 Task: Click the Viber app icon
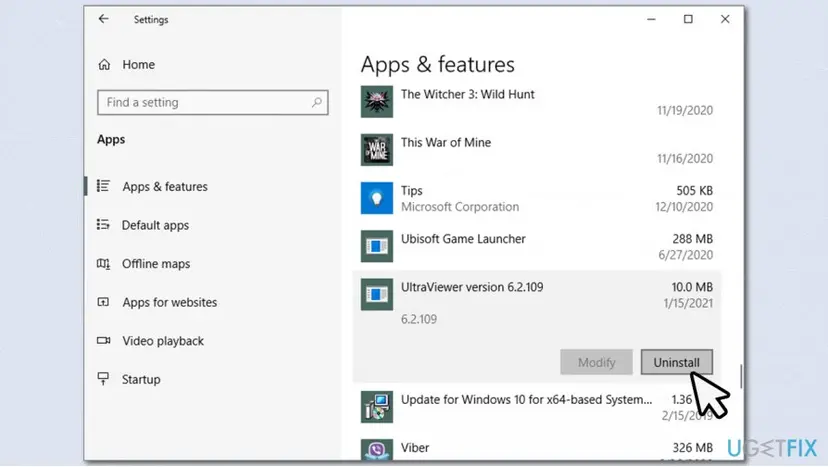coord(377,449)
